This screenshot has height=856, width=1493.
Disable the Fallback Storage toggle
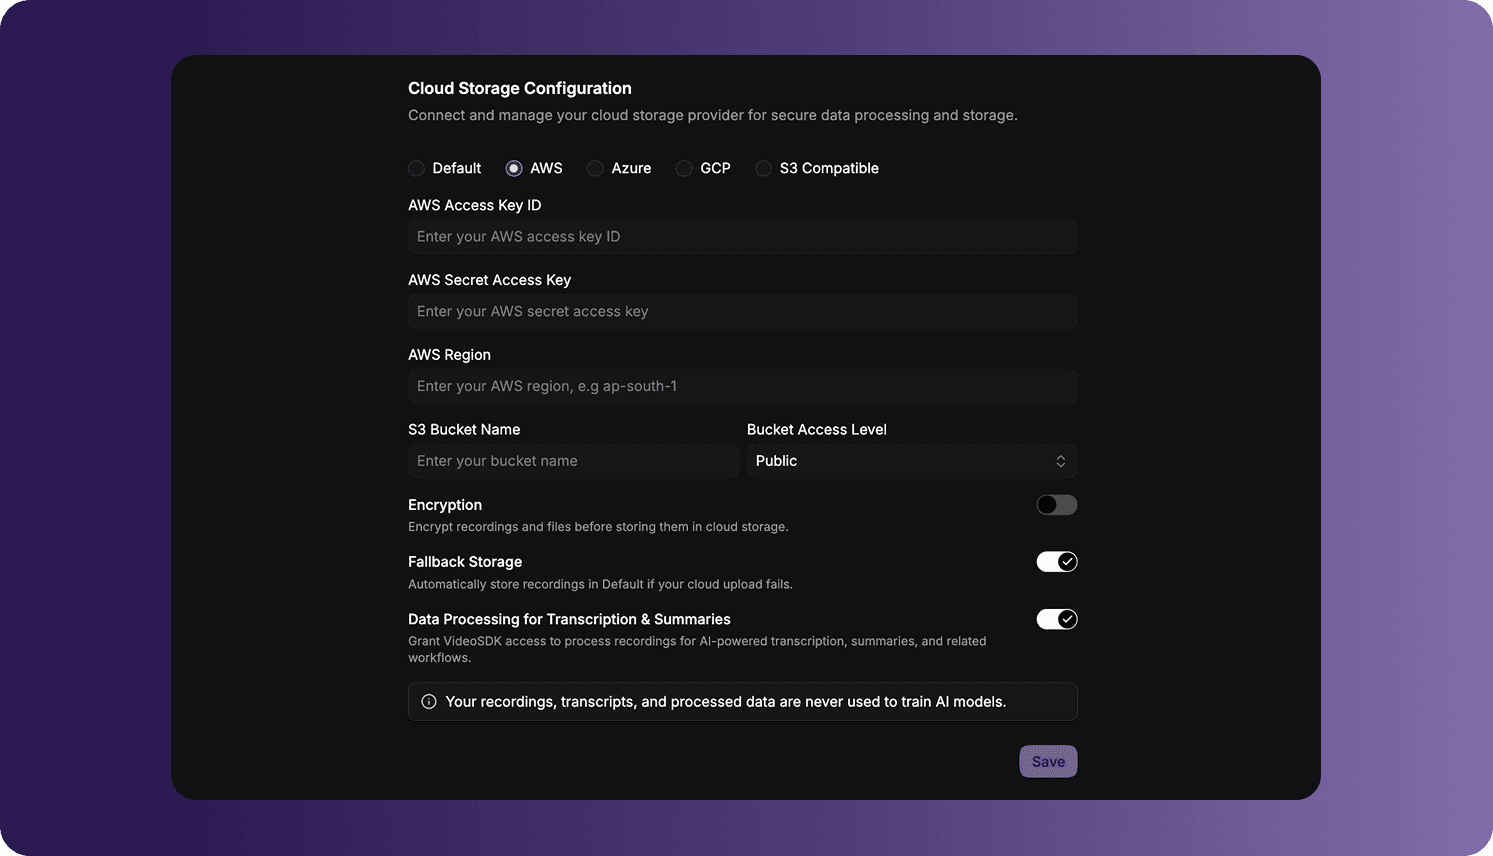point(1057,562)
